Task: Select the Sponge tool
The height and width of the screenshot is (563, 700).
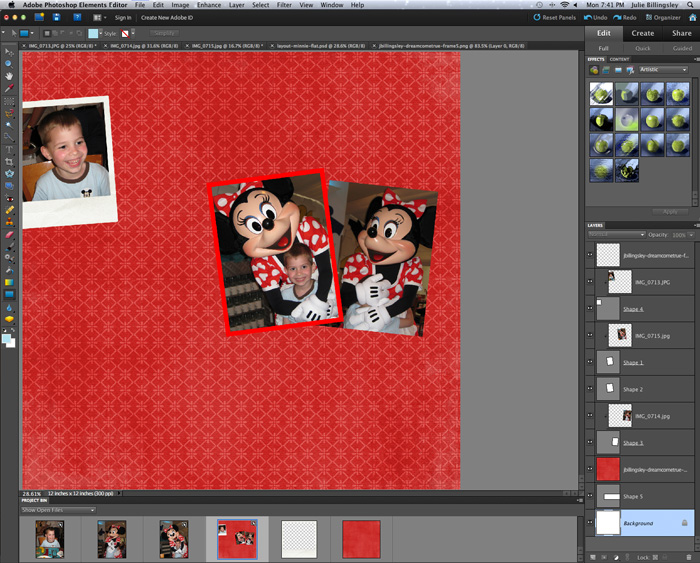Action: pyautogui.click(x=9, y=319)
